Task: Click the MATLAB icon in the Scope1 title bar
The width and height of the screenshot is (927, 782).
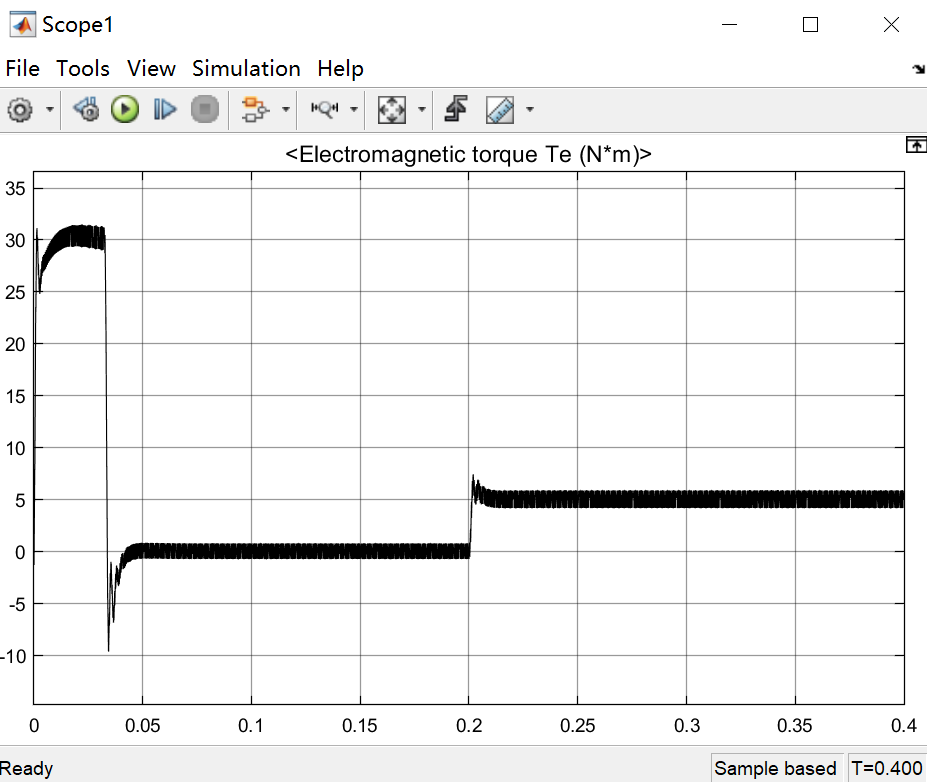Action: click(x=22, y=25)
